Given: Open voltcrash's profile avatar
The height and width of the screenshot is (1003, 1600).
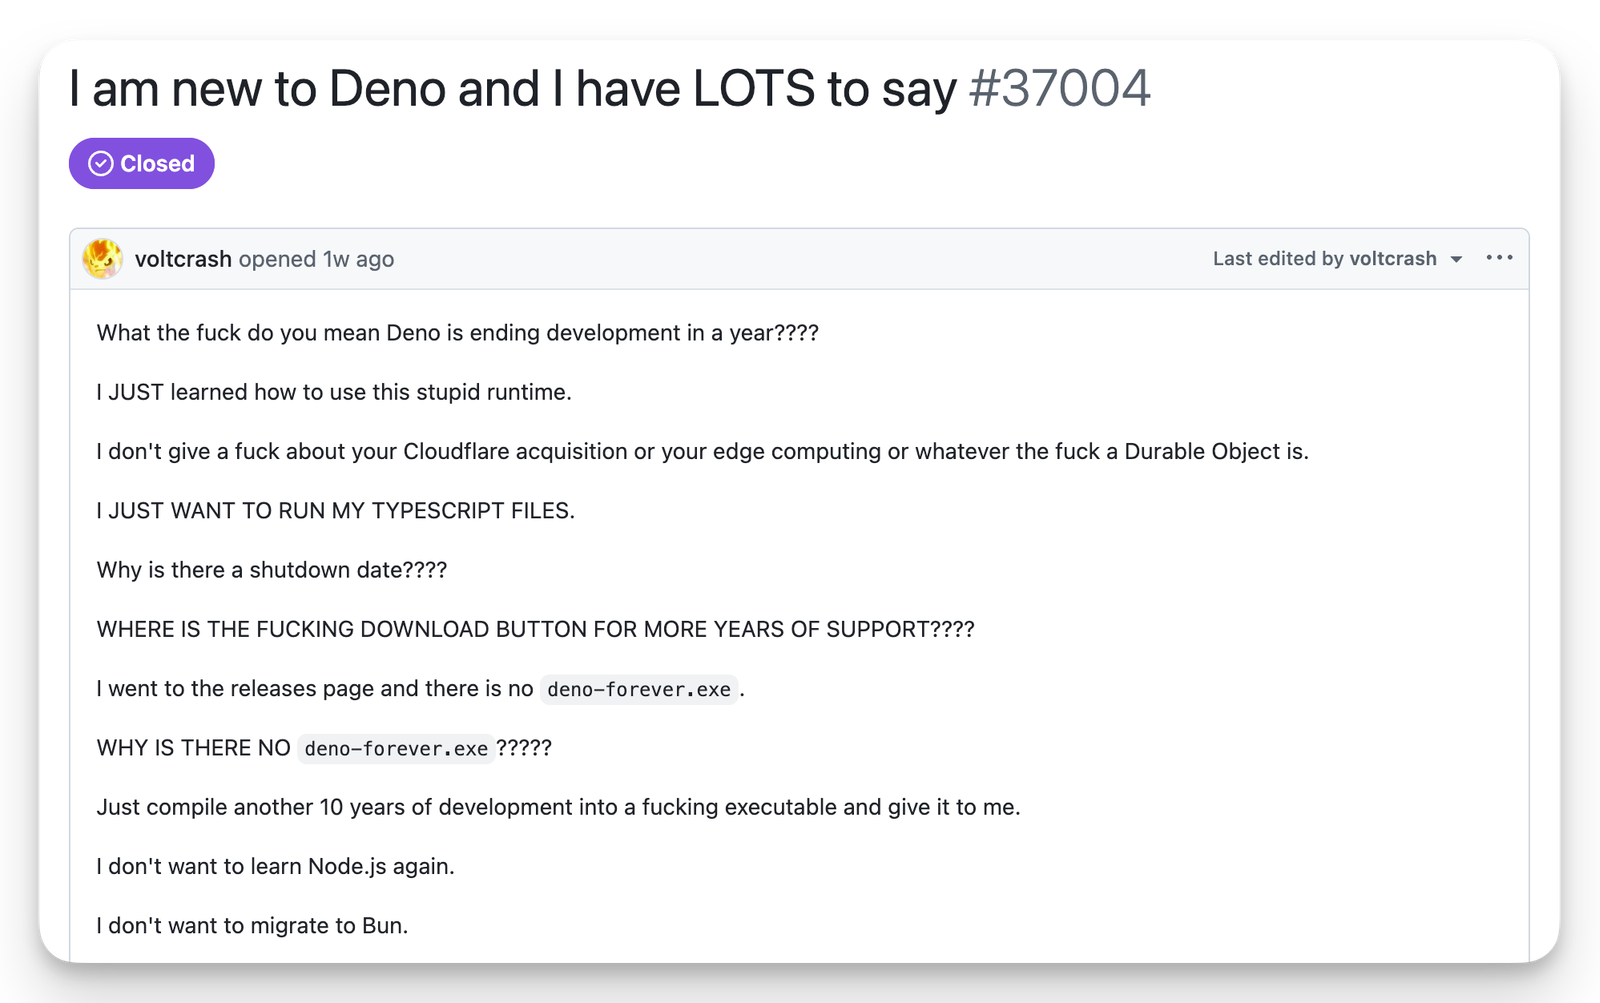Looking at the screenshot, I should tap(102, 259).
